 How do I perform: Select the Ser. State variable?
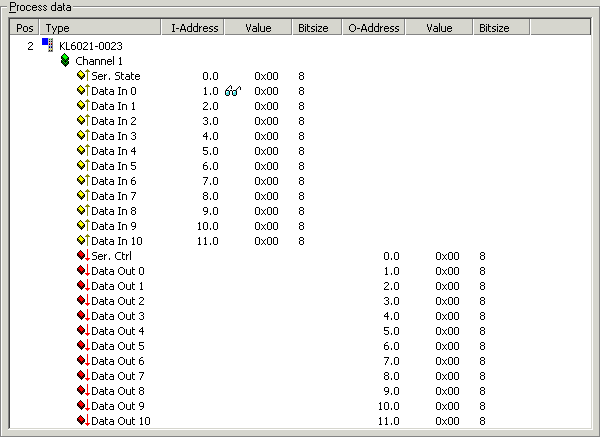116,76
